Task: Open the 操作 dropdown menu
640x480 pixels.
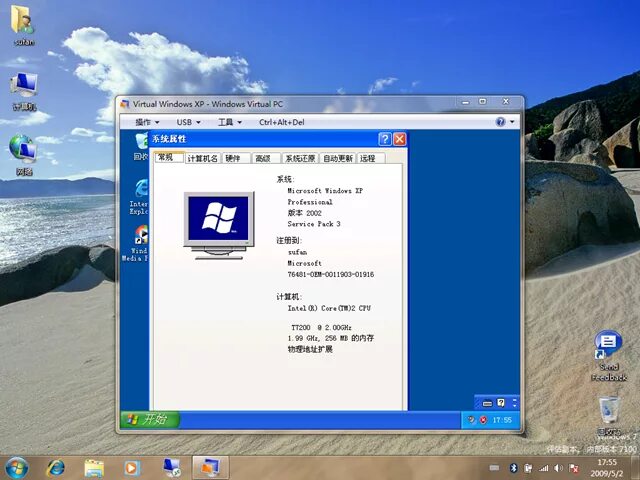Action: tap(147, 122)
